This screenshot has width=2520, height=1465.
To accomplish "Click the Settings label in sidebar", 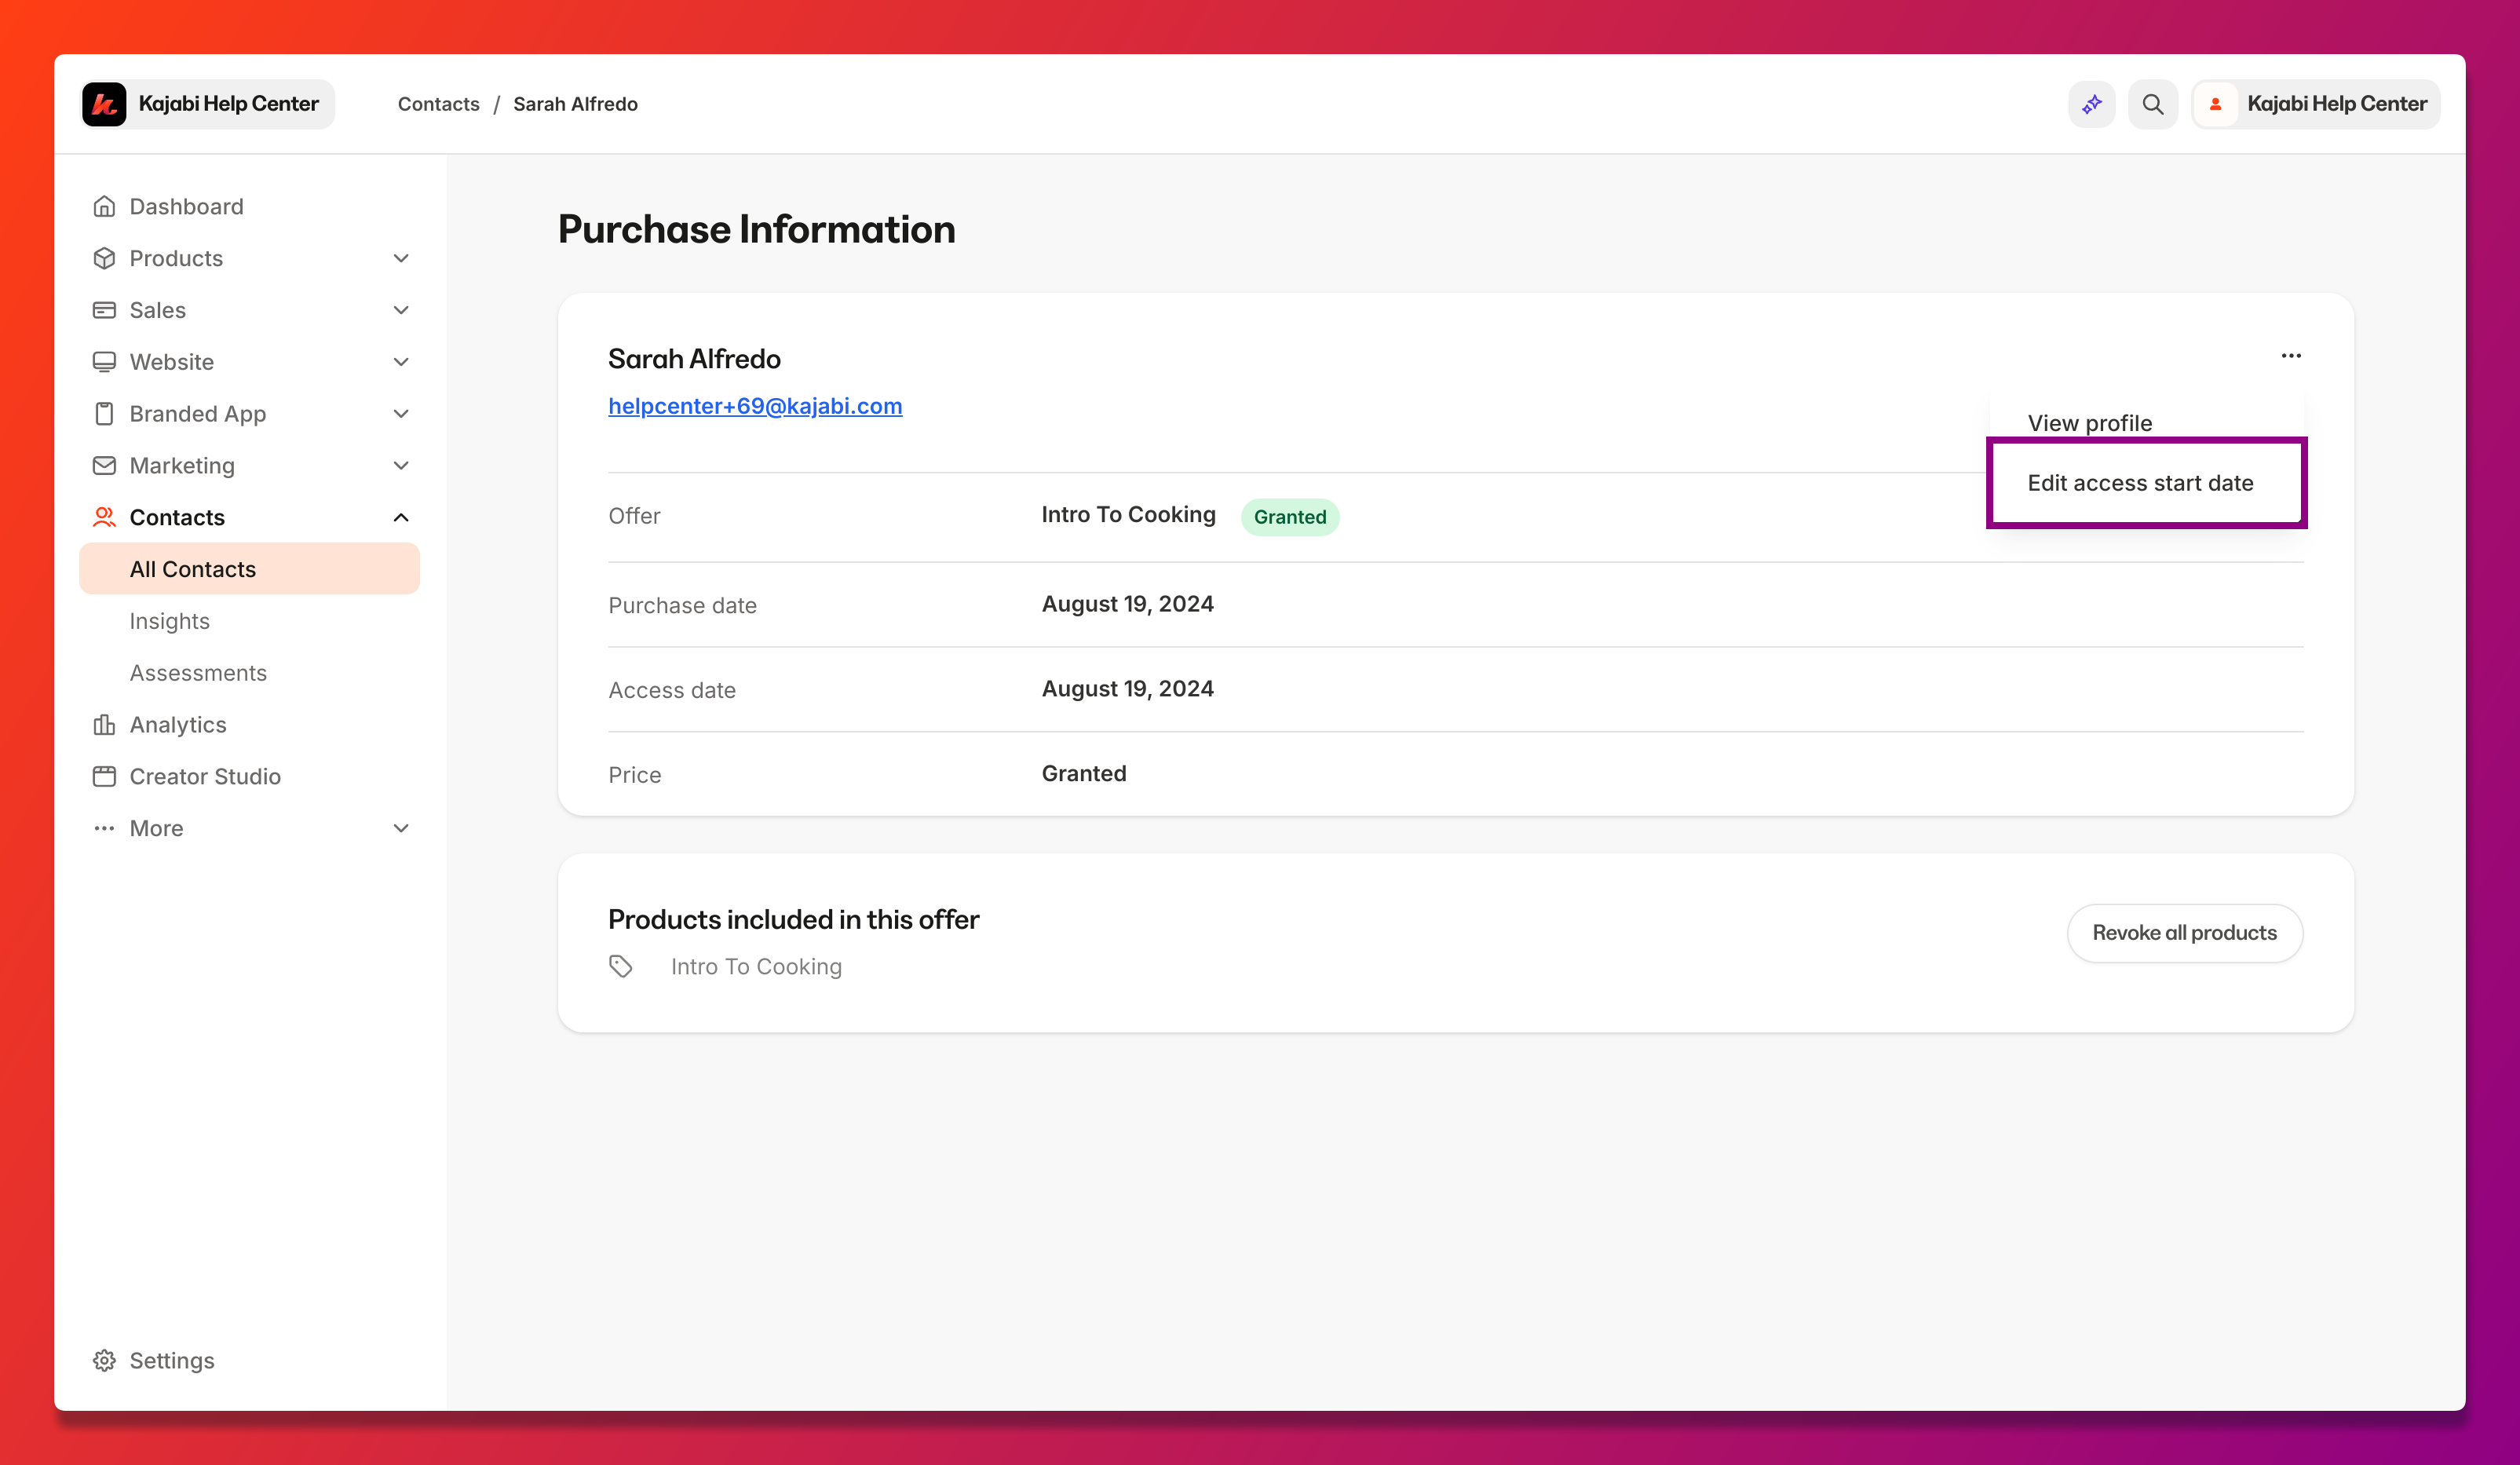I will [172, 1360].
